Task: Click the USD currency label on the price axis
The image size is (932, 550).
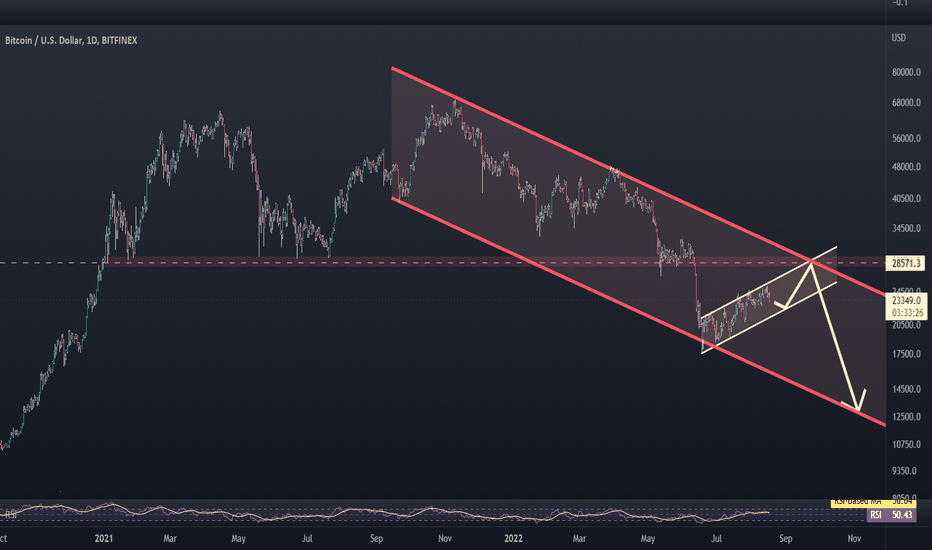Action: coord(898,37)
